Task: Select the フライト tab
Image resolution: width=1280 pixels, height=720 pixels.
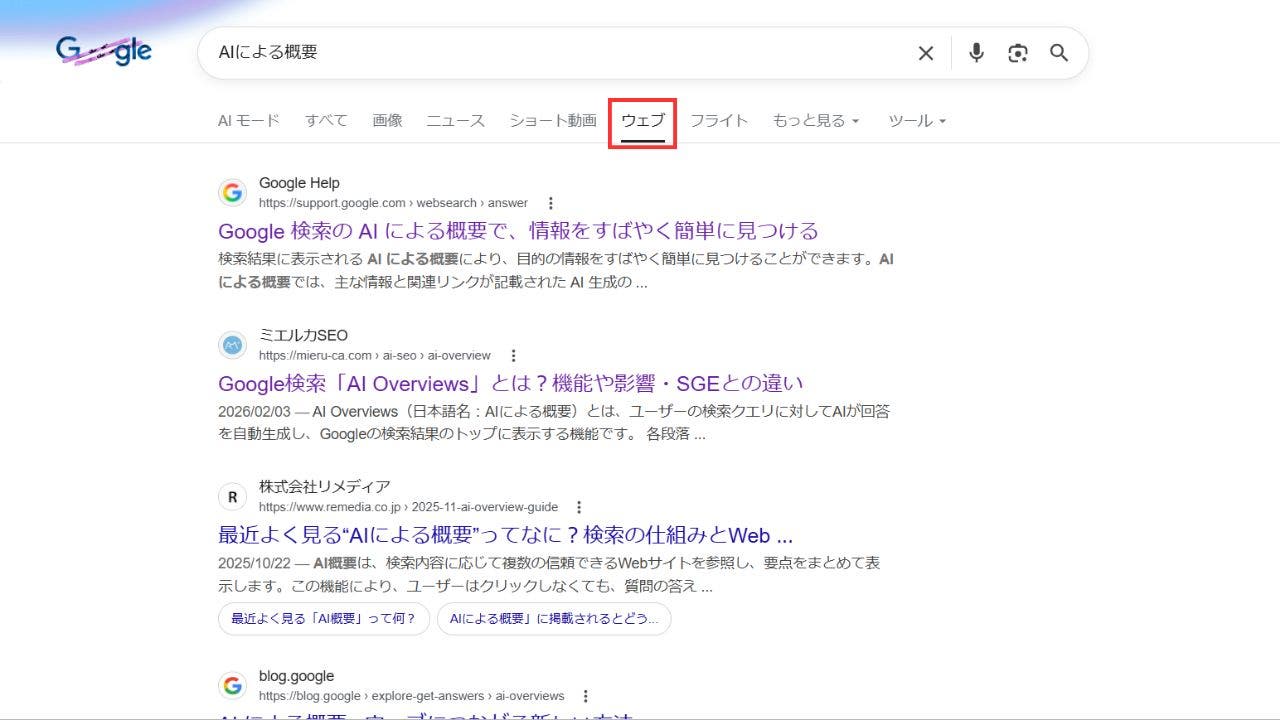Action: 719,120
